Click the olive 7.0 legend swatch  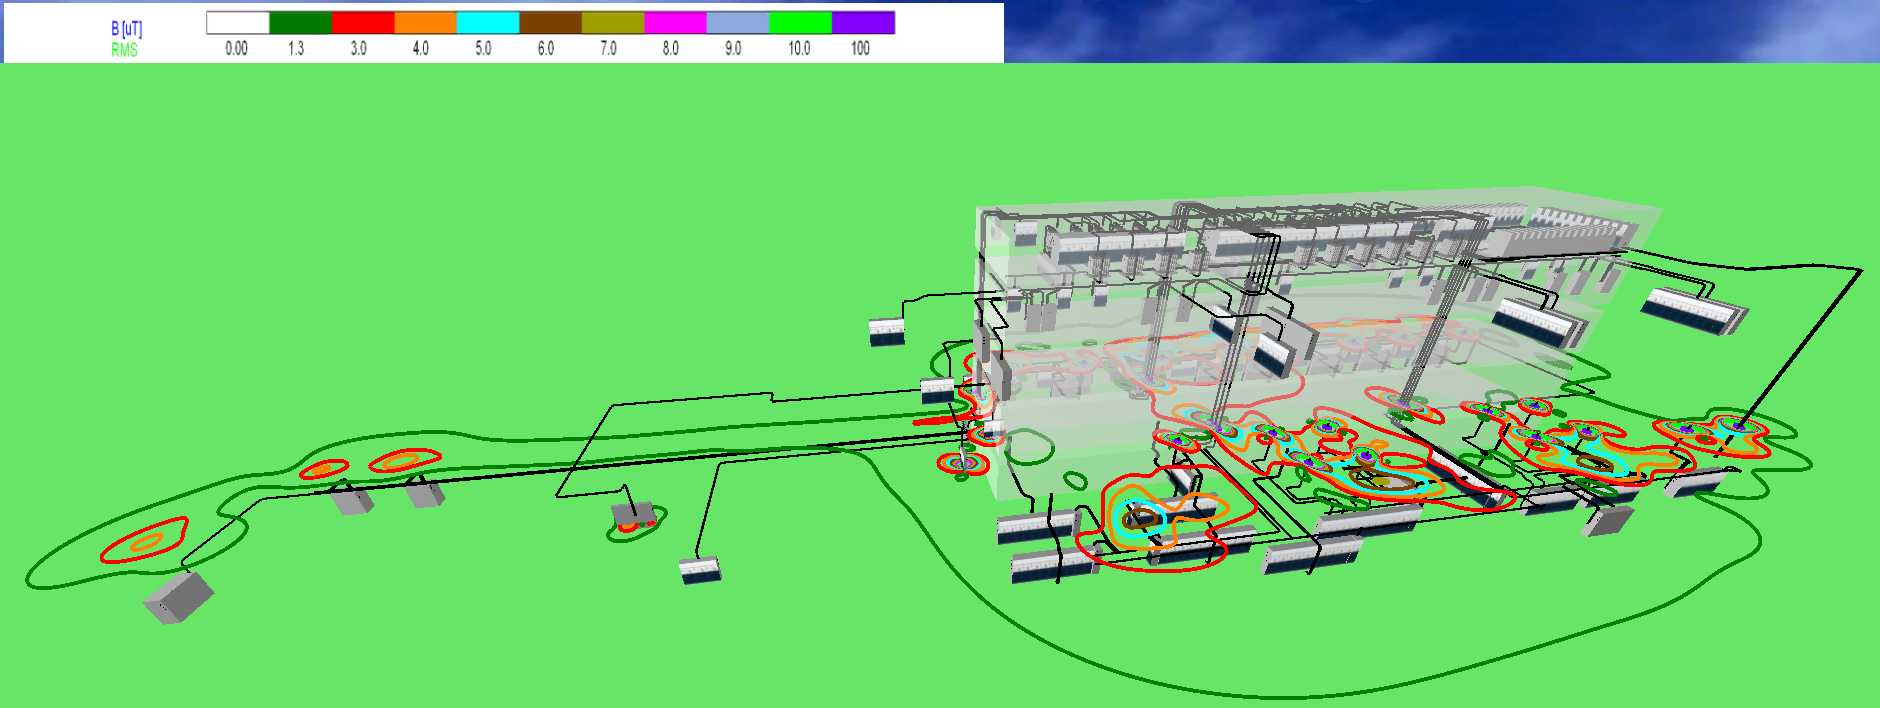point(613,23)
